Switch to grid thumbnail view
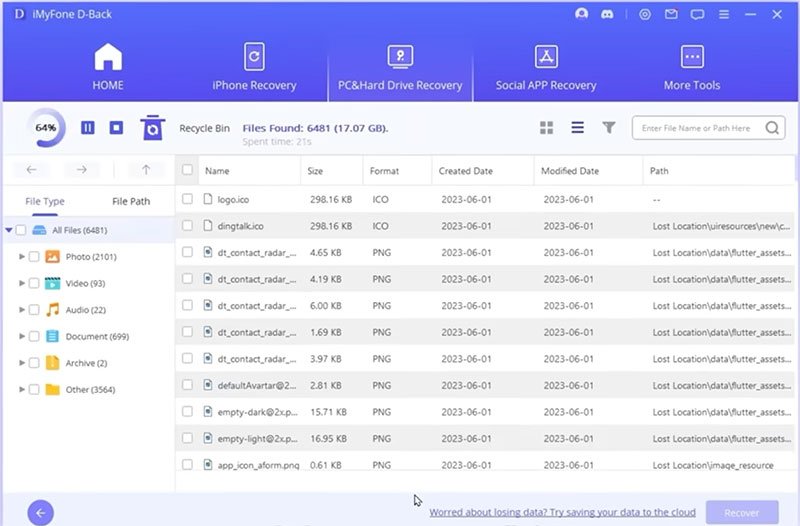 [x=546, y=128]
